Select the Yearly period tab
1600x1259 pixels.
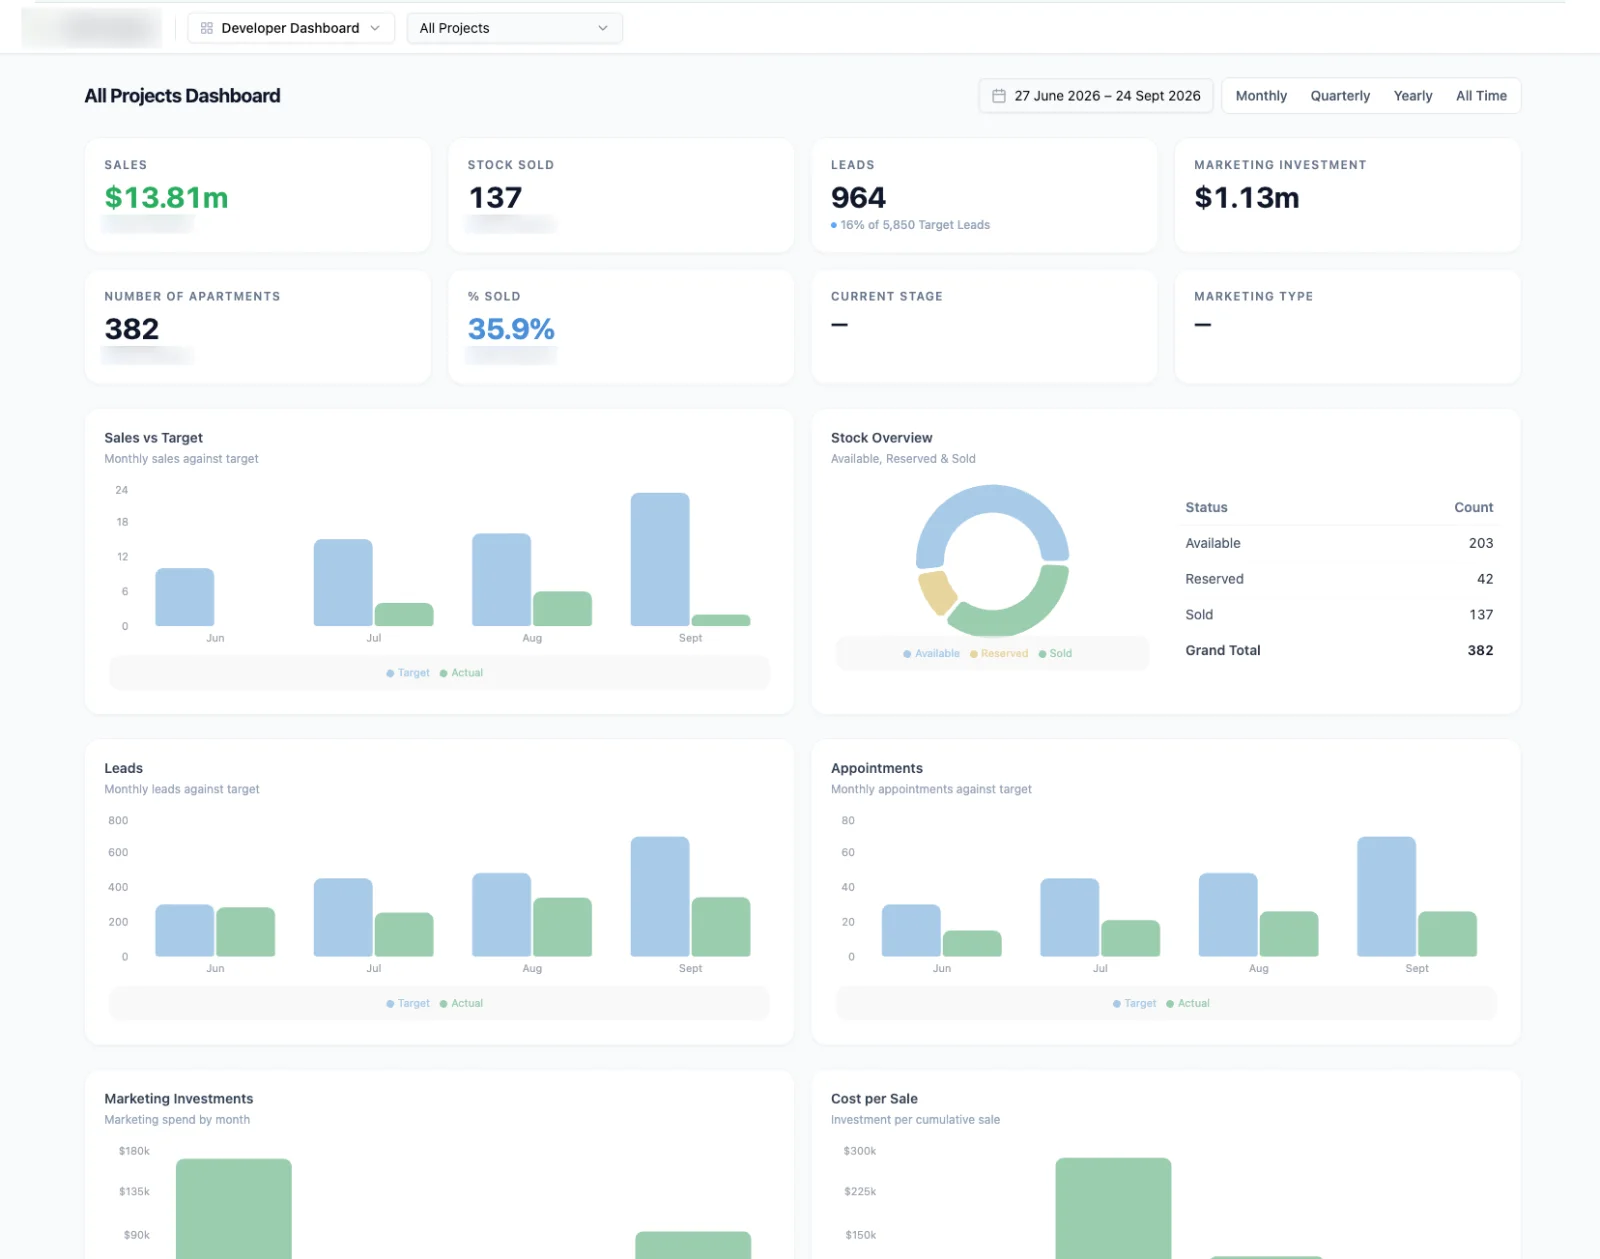(1413, 96)
